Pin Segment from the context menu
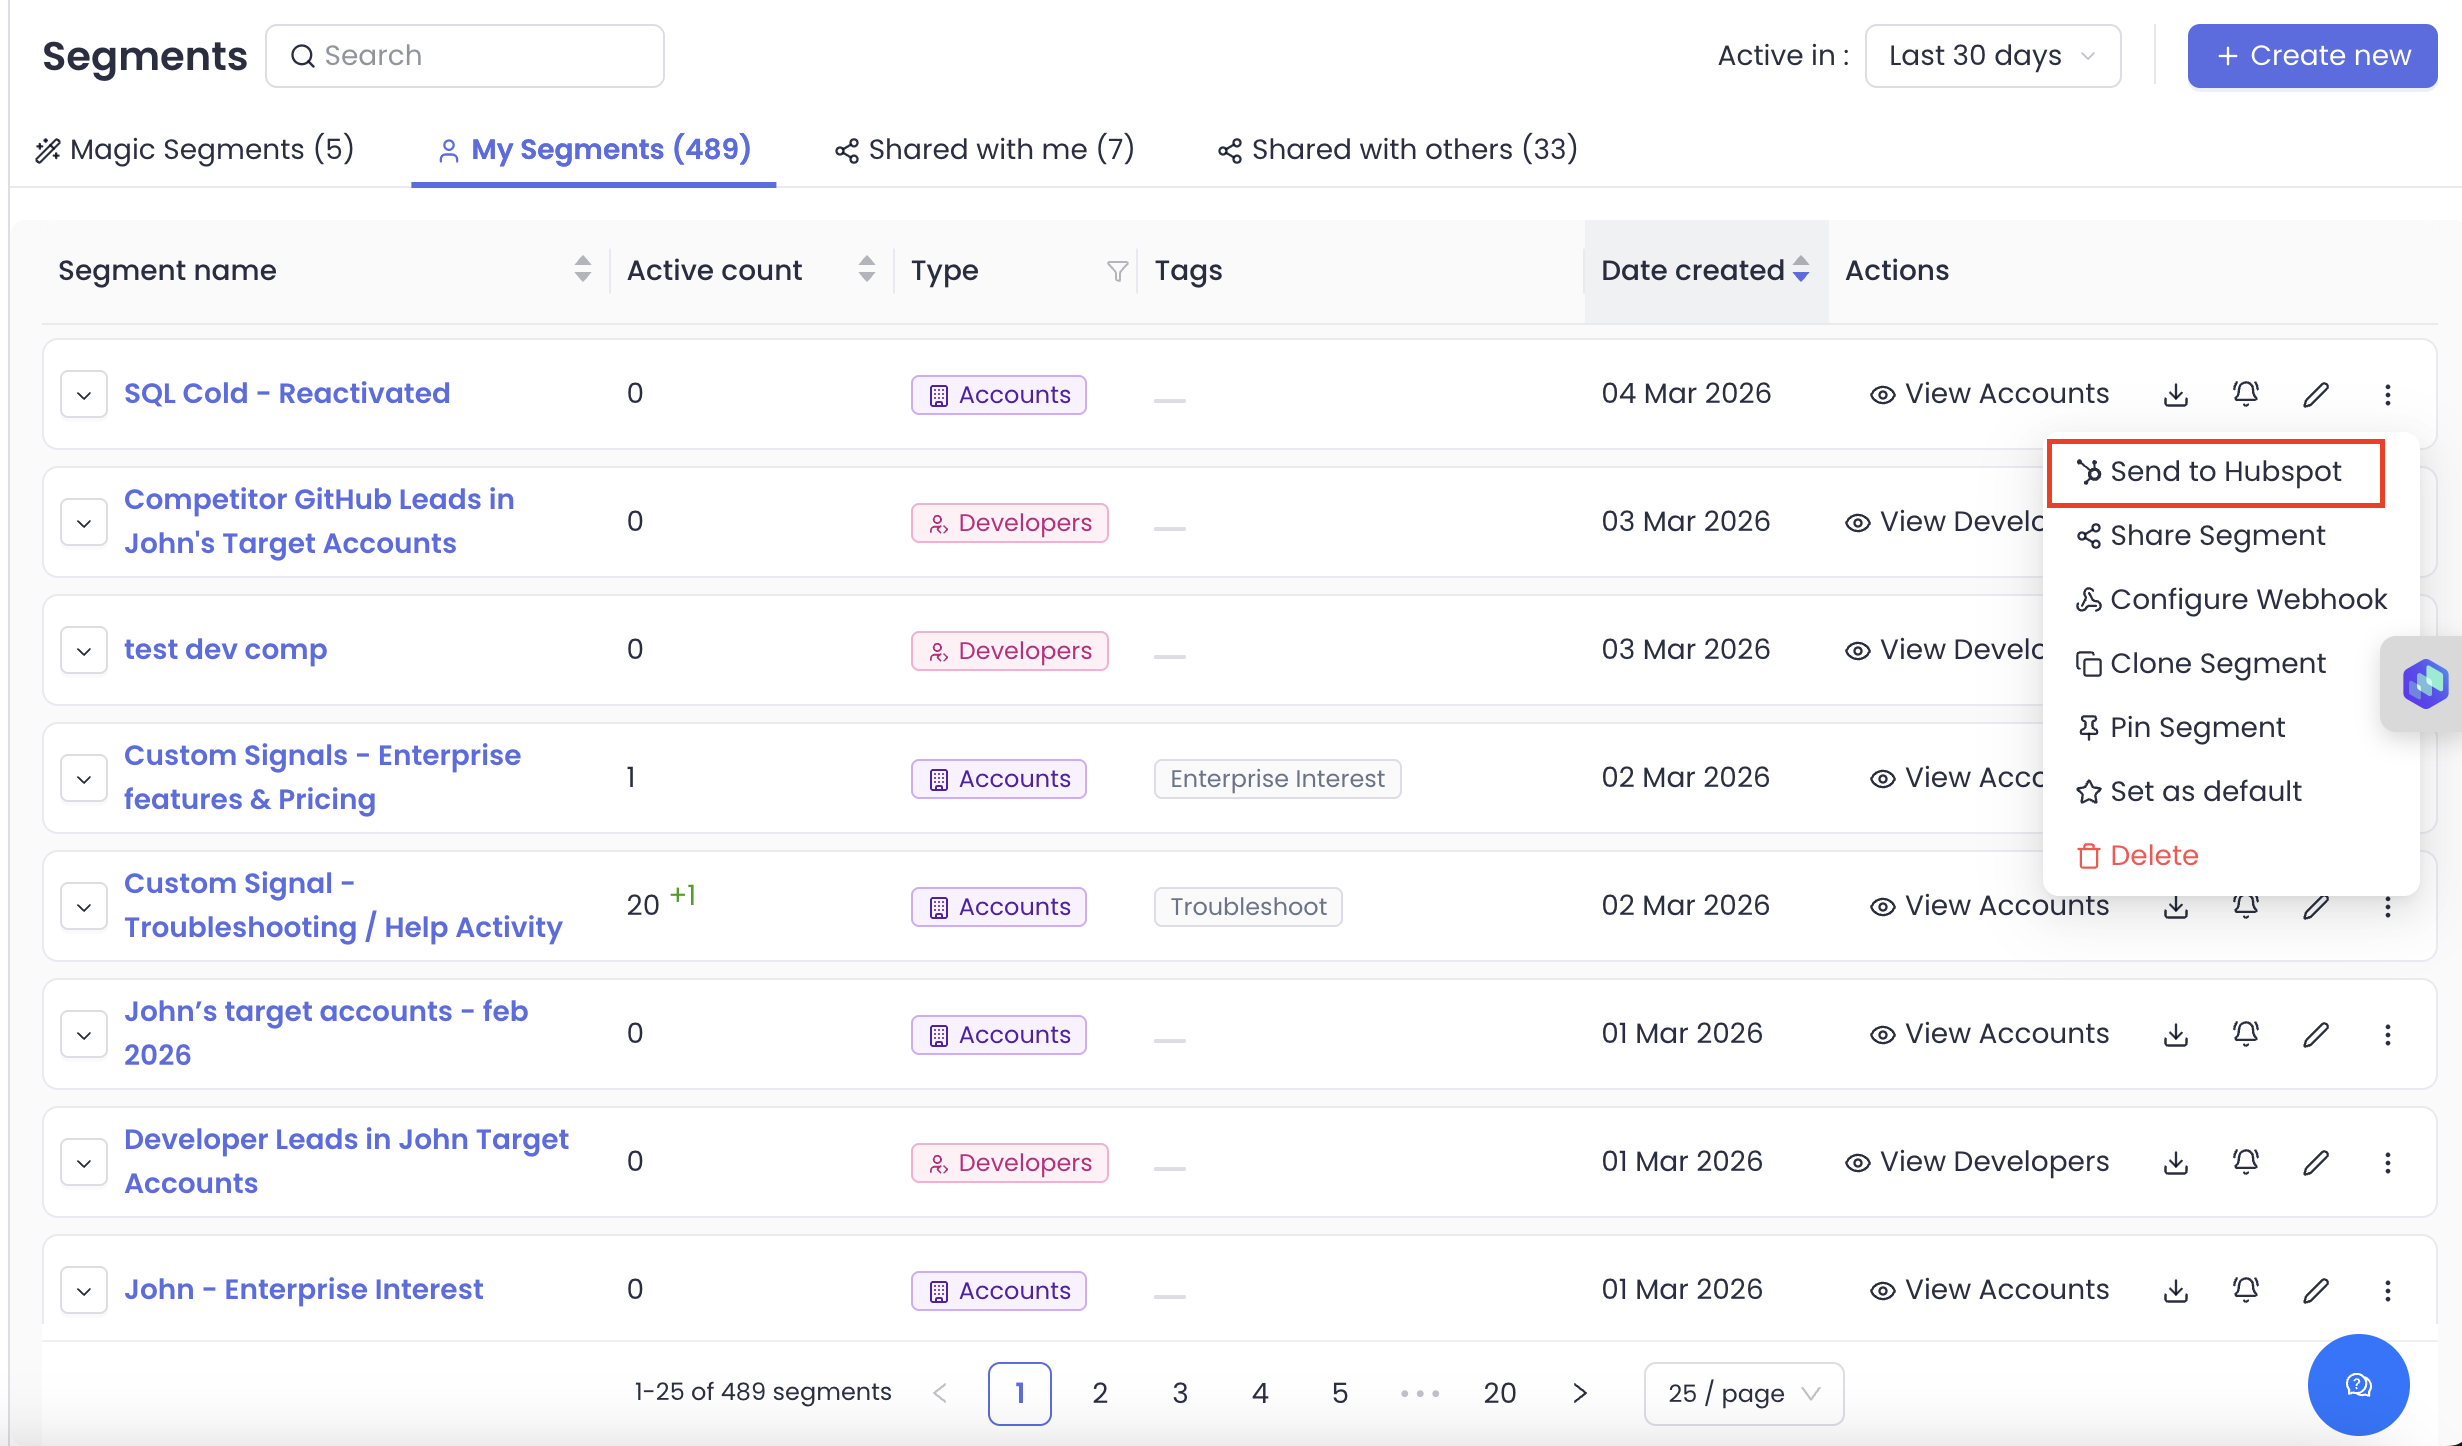Screen dimensions: 2462x1446 point(2196,727)
